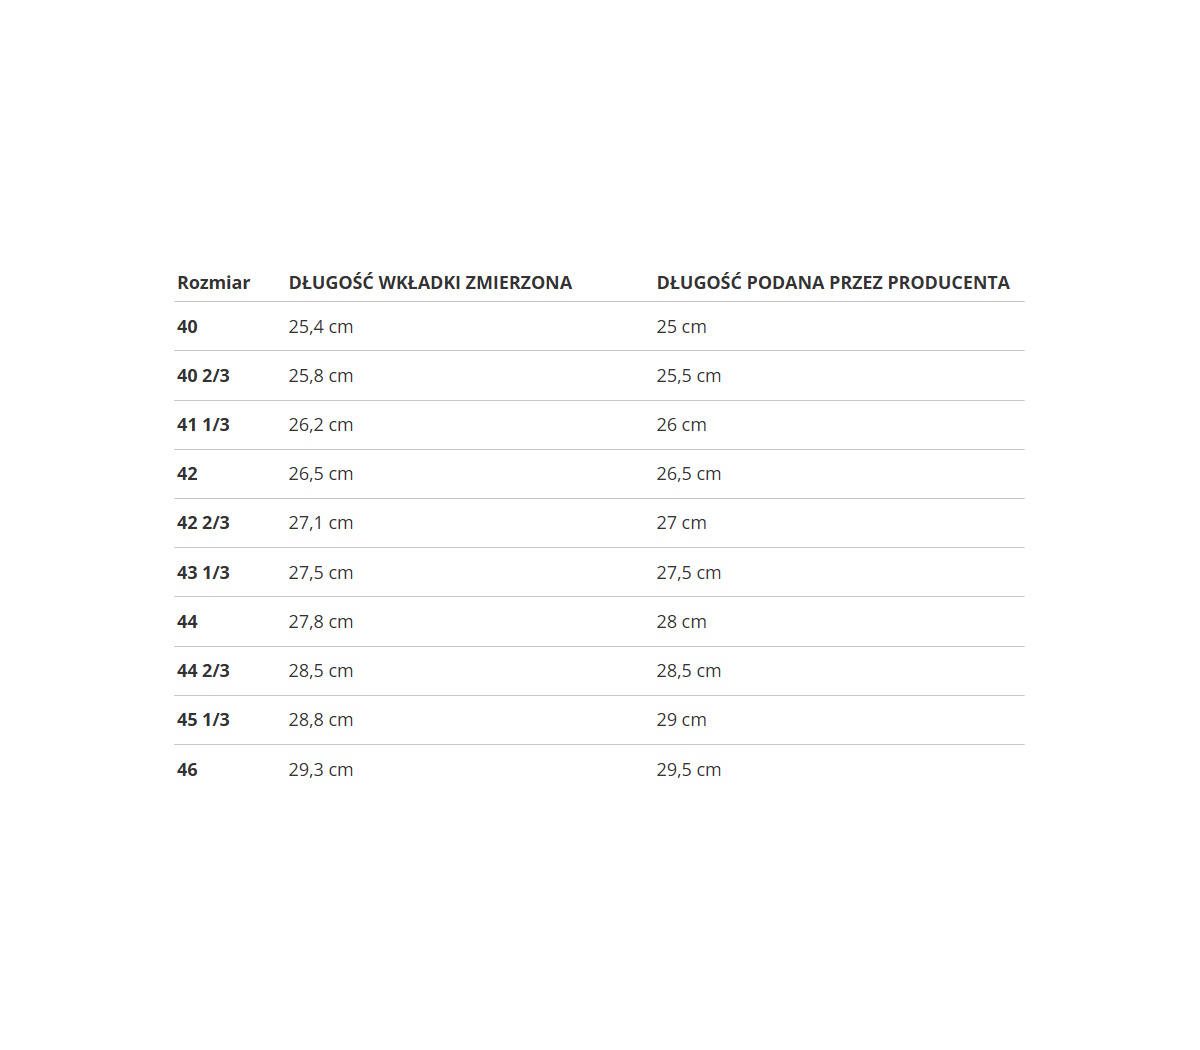
Task: Click the Rozmiar column header
Action: [x=213, y=283]
